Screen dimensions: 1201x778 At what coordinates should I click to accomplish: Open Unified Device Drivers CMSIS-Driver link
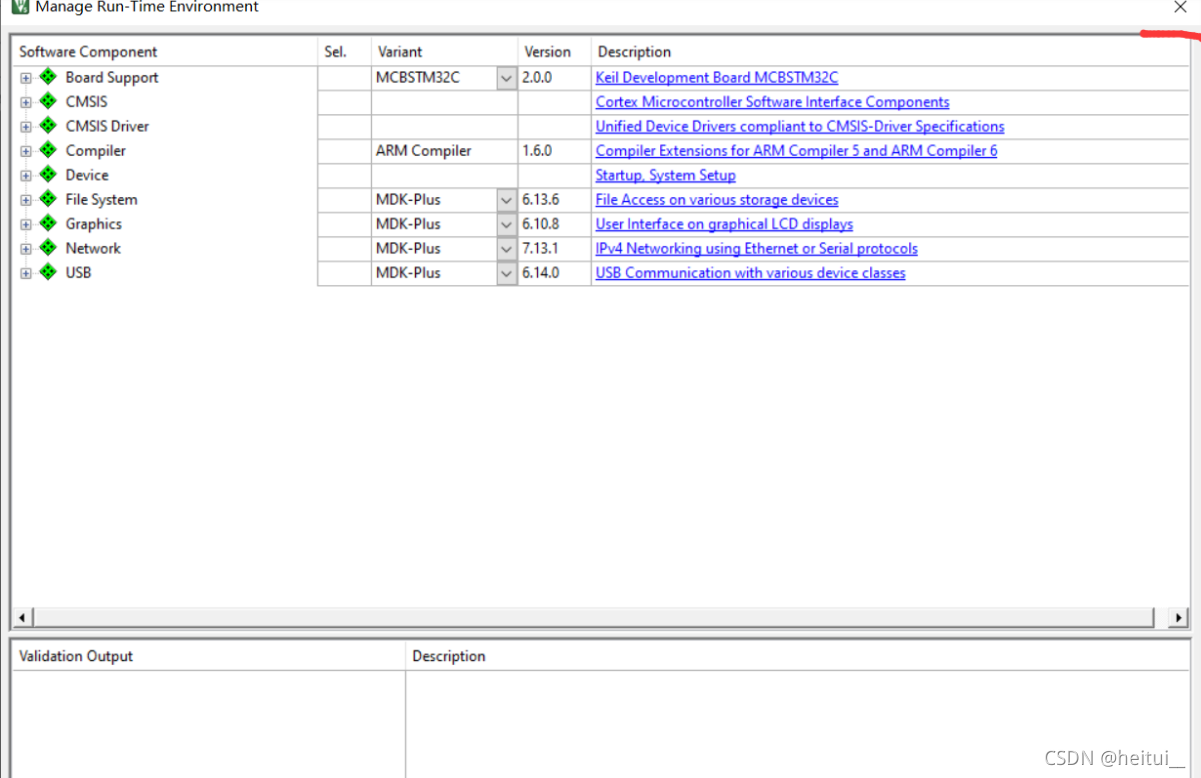800,126
